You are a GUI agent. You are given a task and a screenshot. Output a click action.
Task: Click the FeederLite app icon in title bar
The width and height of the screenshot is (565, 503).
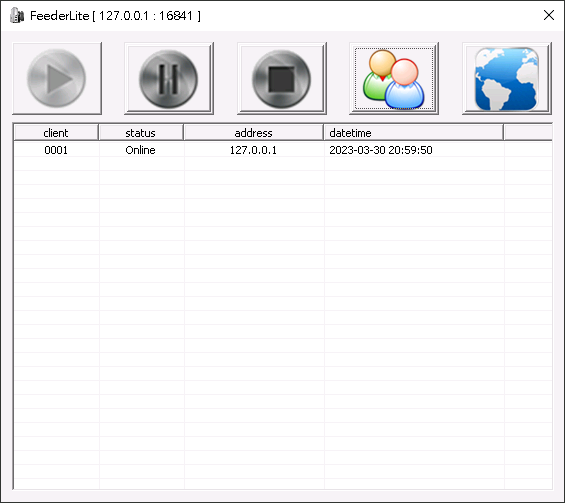click(17, 15)
